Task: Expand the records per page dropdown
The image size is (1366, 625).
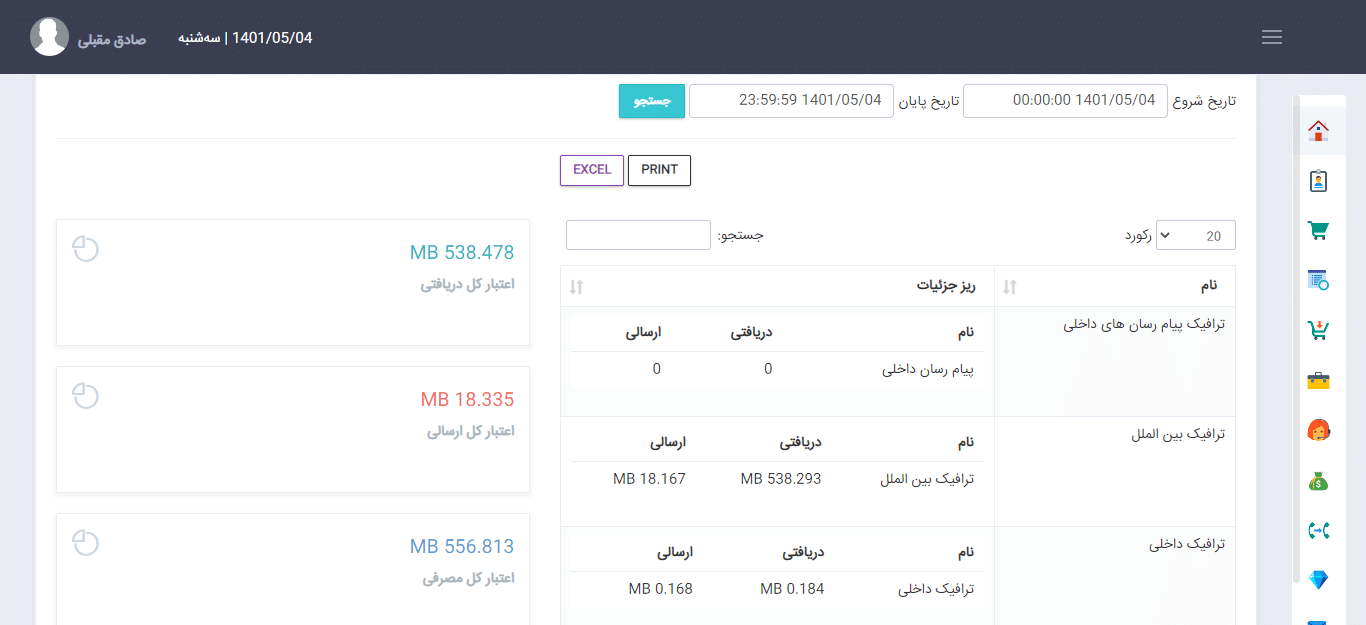Action: click(x=1195, y=236)
